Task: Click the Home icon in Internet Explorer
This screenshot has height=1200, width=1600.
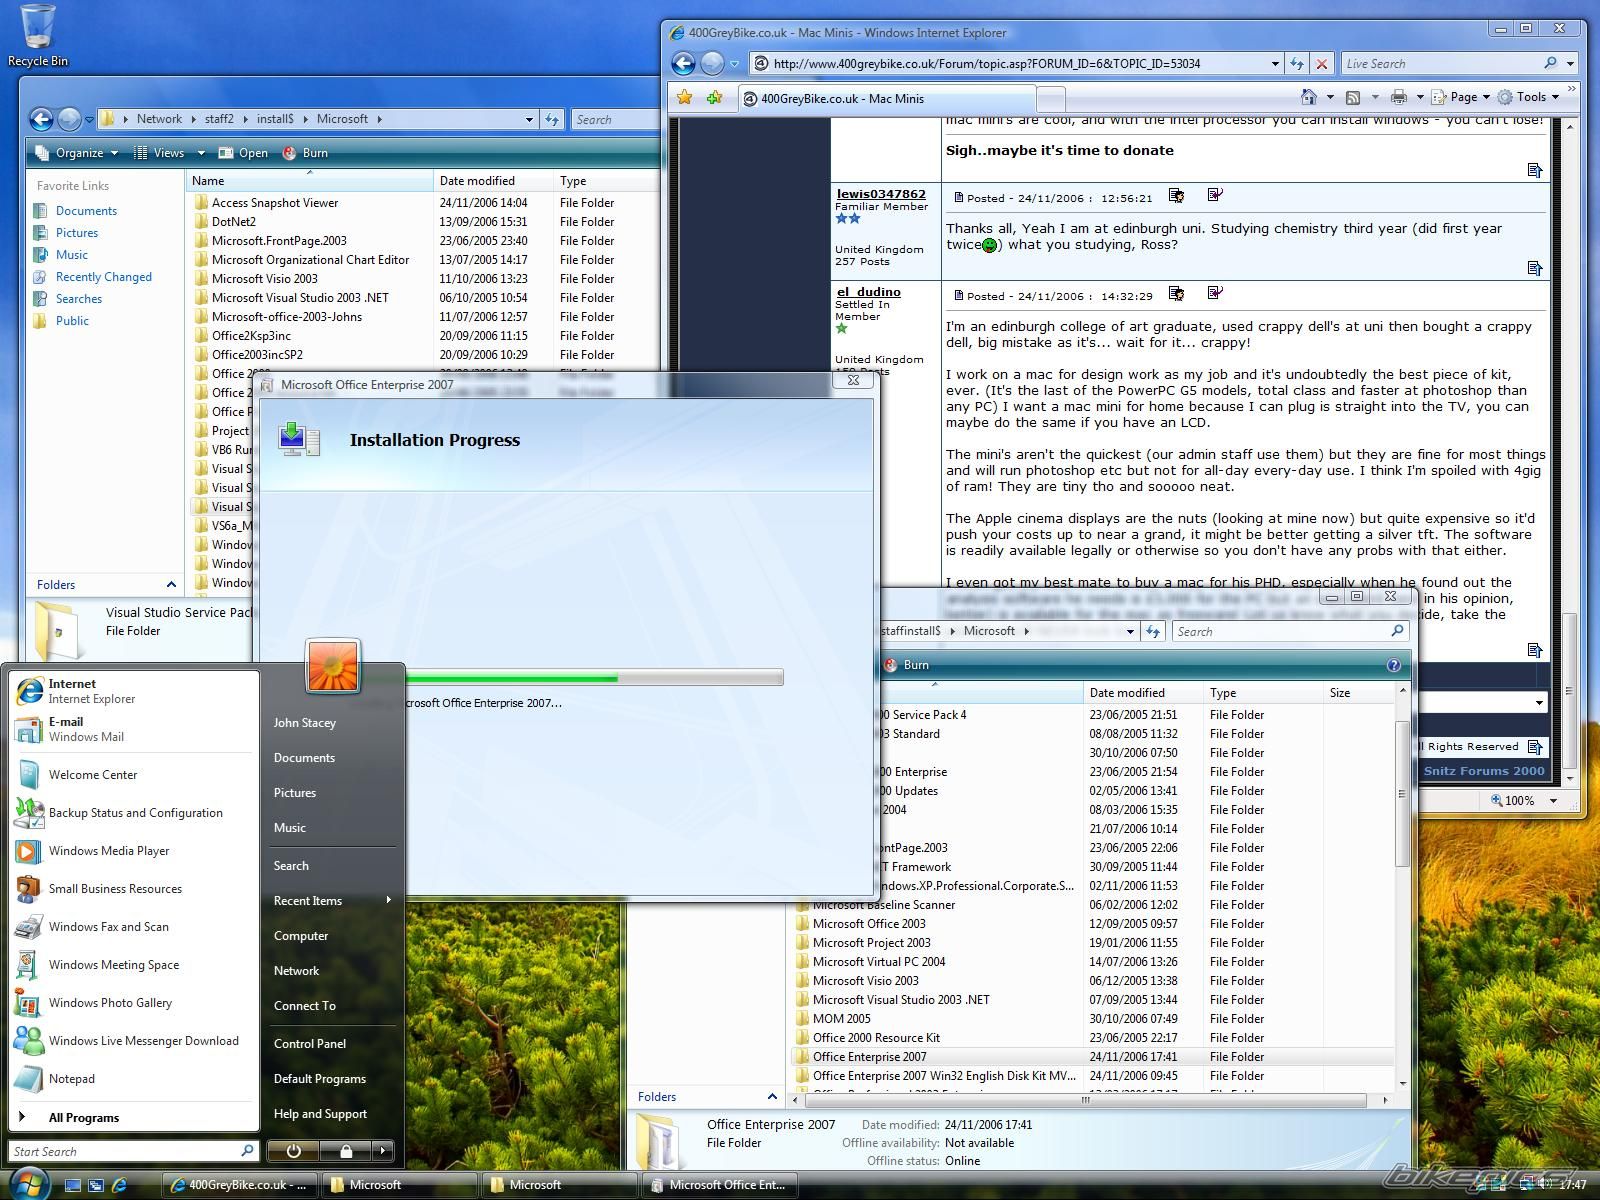Action: point(1308,97)
